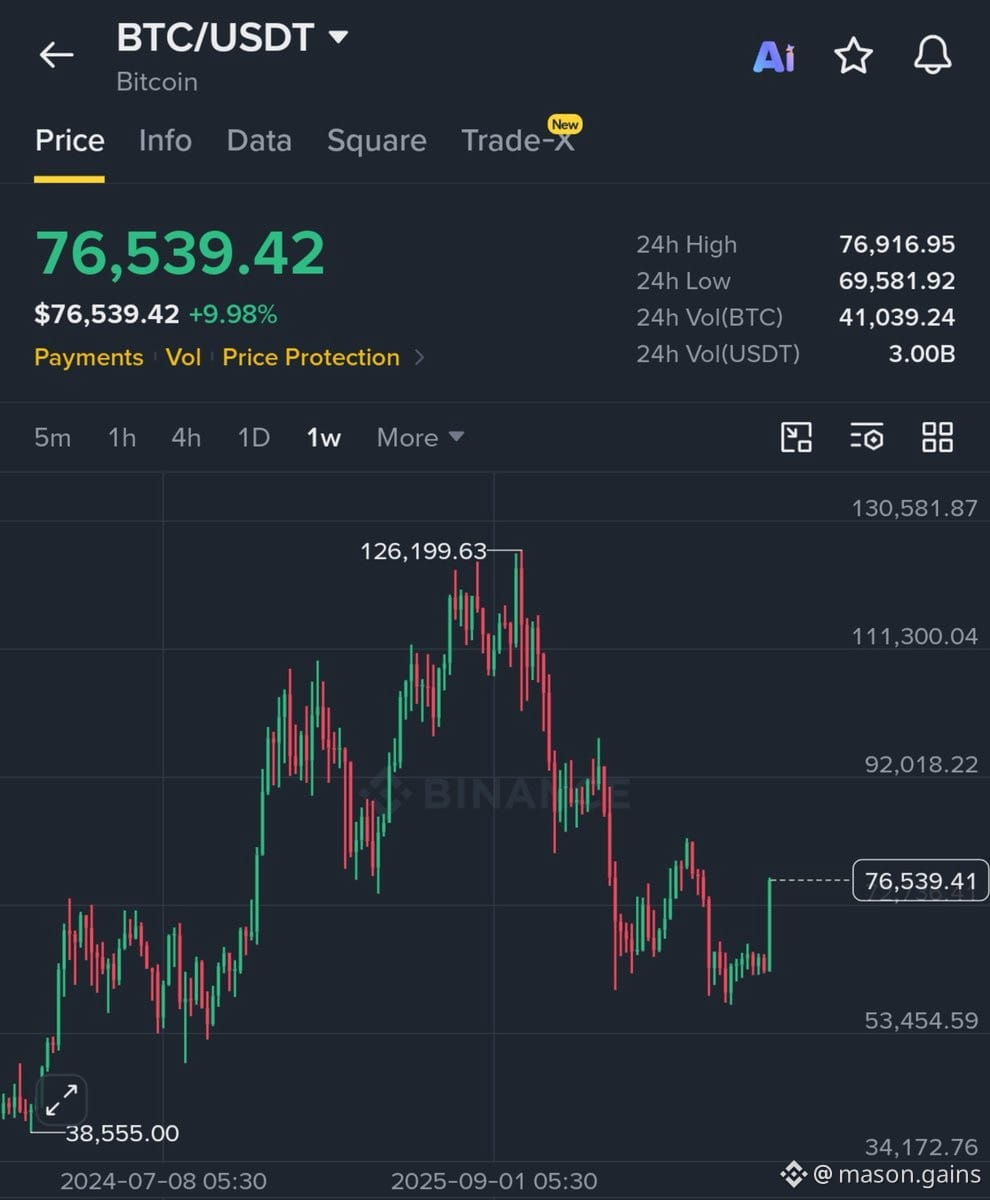Tap the Bitcoin subtitle
Viewport: 990px width, 1200px height.
(157, 81)
